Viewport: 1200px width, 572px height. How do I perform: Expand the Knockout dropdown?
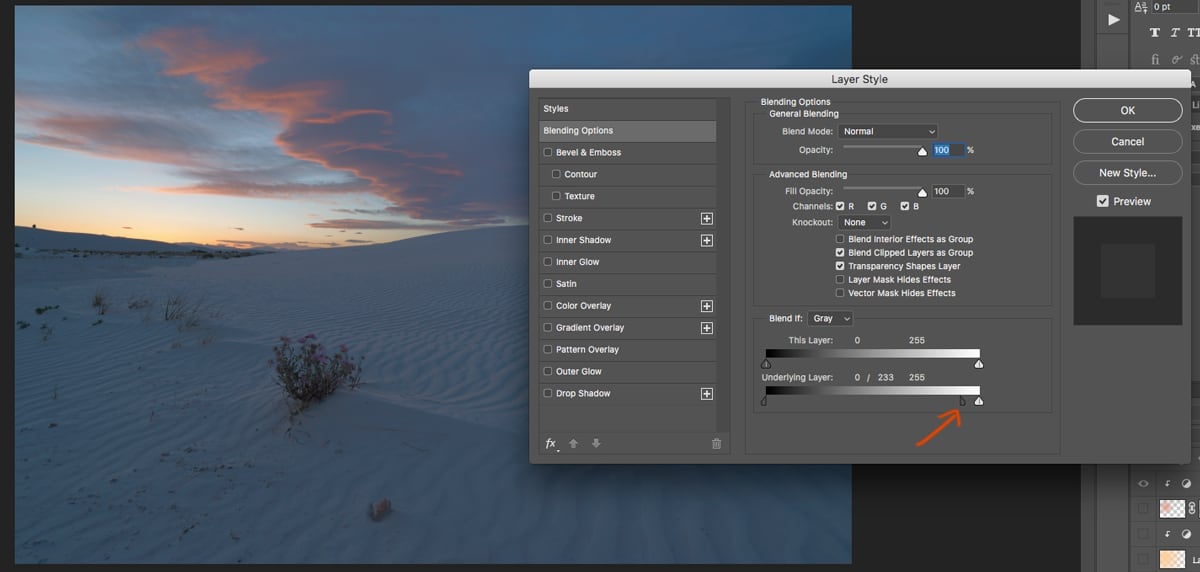(865, 222)
